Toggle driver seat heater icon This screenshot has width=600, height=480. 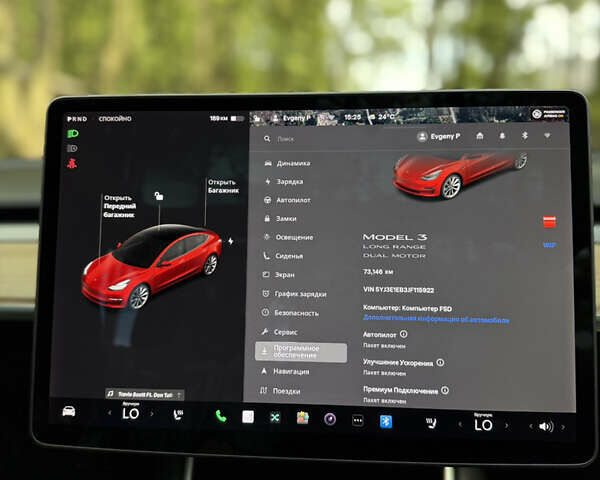(178, 413)
